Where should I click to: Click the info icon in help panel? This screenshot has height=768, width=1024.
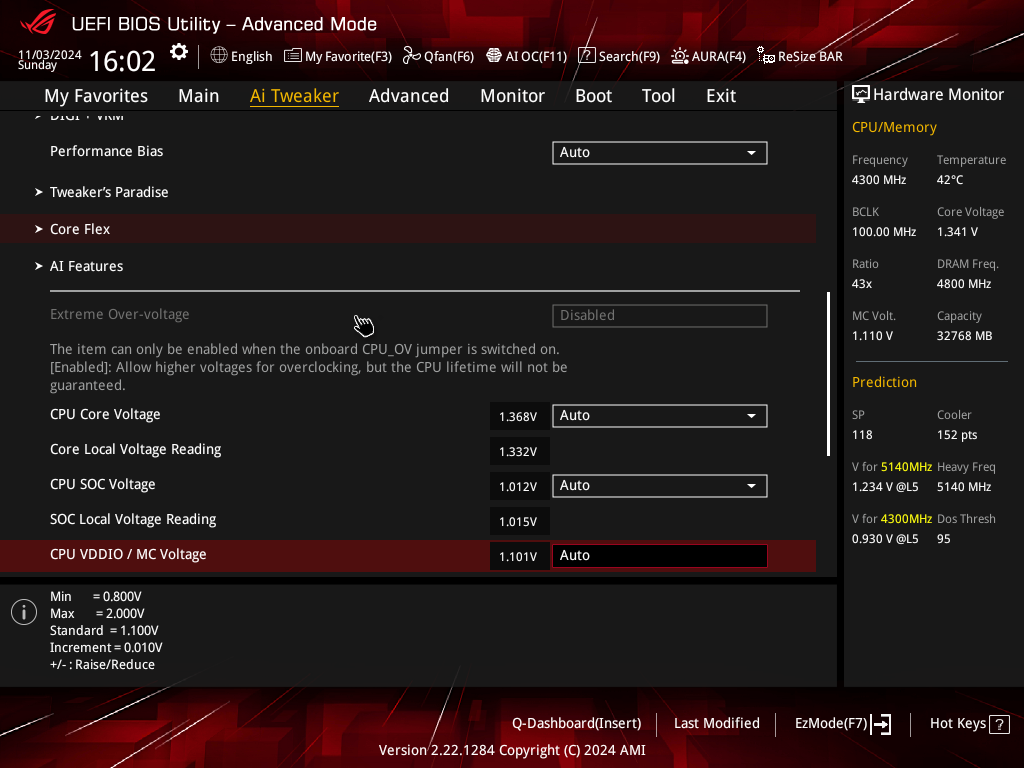pos(24,612)
